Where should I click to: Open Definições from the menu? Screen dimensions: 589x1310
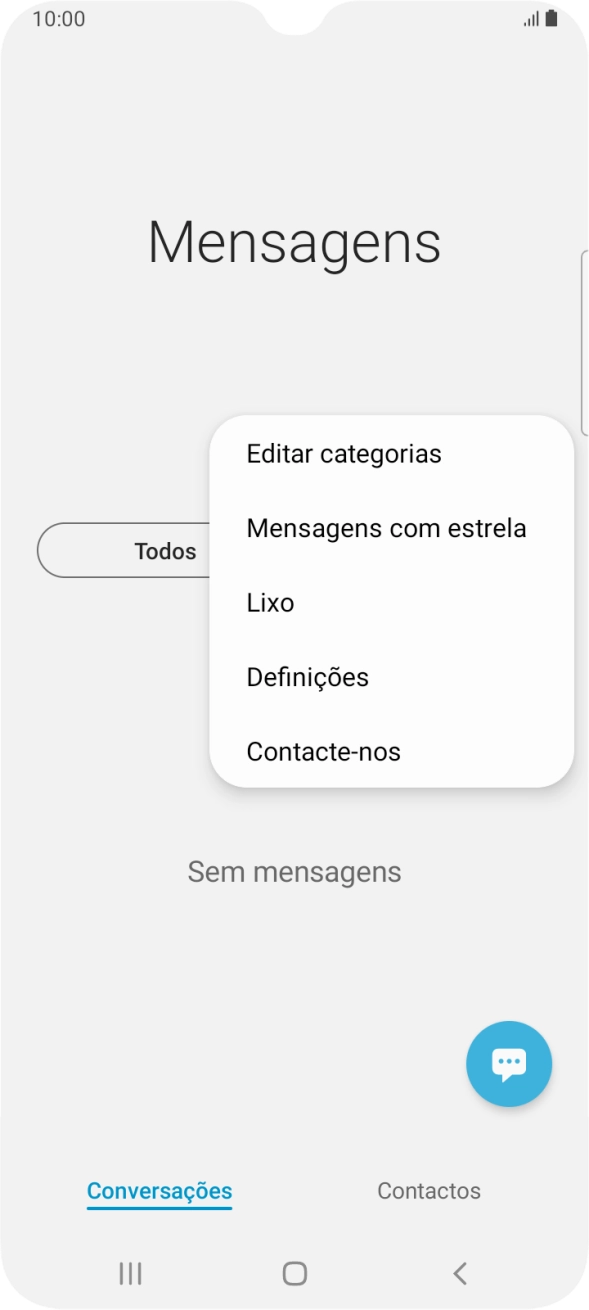[x=307, y=677]
